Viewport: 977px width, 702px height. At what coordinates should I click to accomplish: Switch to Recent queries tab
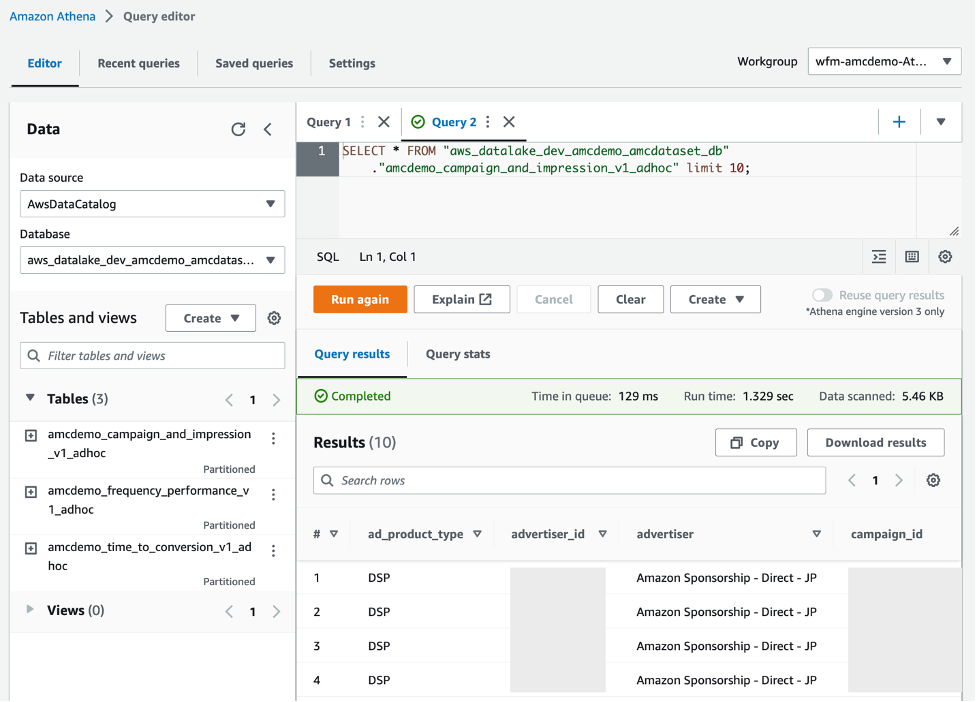(138, 63)
